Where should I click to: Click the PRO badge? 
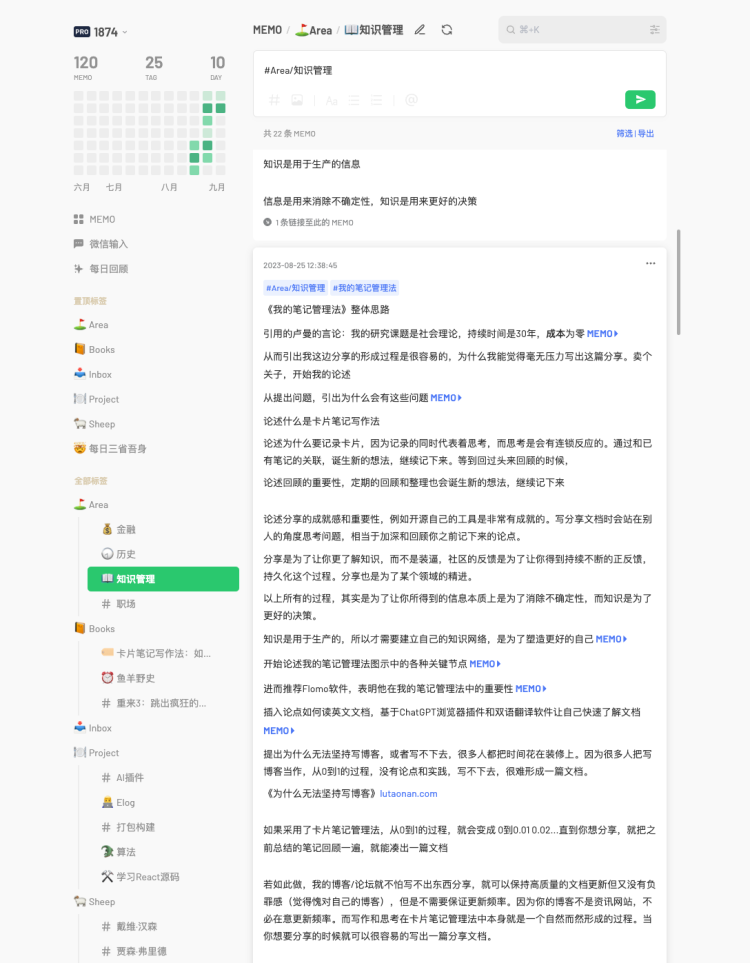pyautogui.click(x=82, y=32)
